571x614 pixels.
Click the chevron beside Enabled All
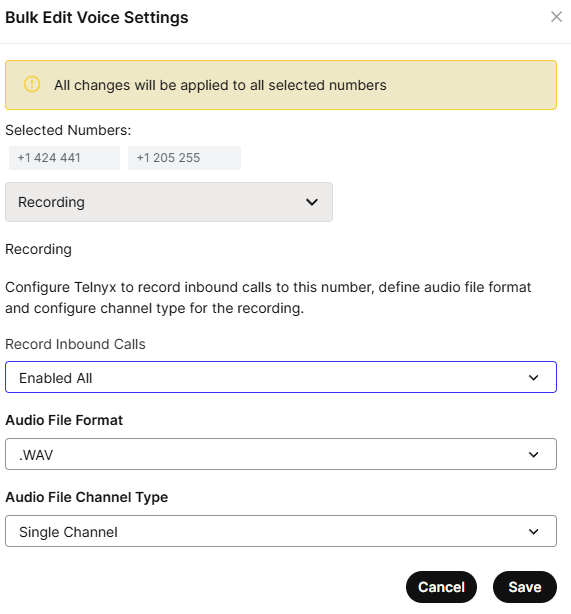(x=533, y=377)
